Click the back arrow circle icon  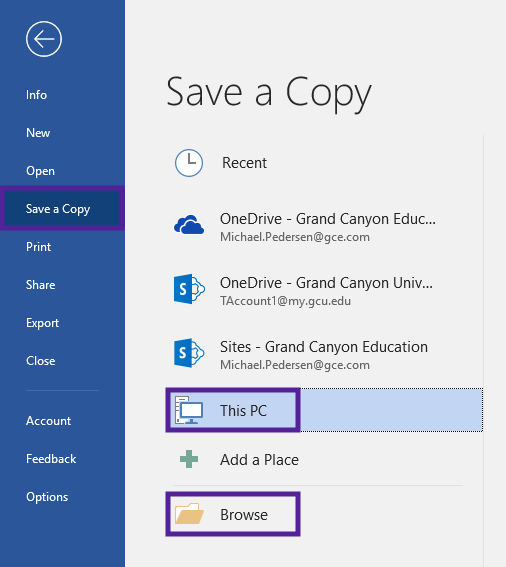tap(44, 39)
